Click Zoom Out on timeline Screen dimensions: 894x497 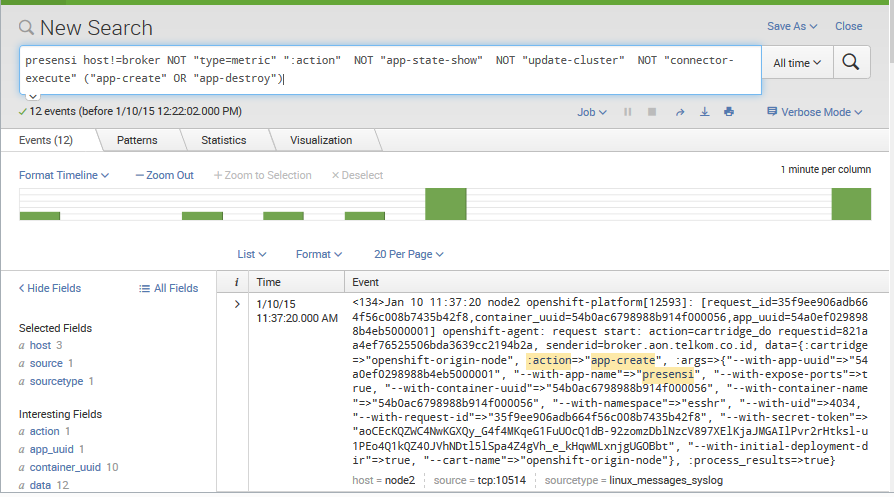(165, 175)
